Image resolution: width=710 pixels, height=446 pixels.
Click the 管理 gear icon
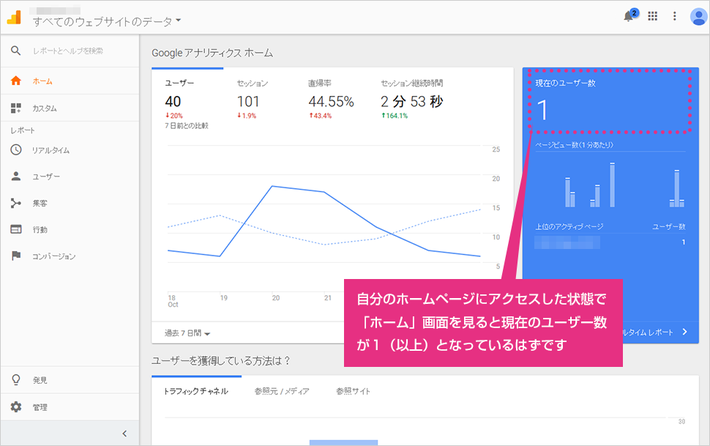(x=16, y=407)
